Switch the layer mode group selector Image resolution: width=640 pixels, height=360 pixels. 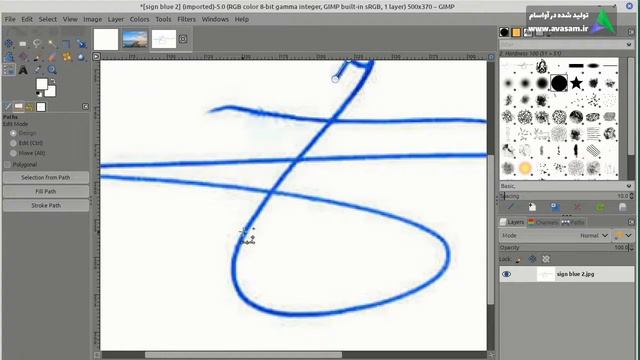tap(623, 236)
